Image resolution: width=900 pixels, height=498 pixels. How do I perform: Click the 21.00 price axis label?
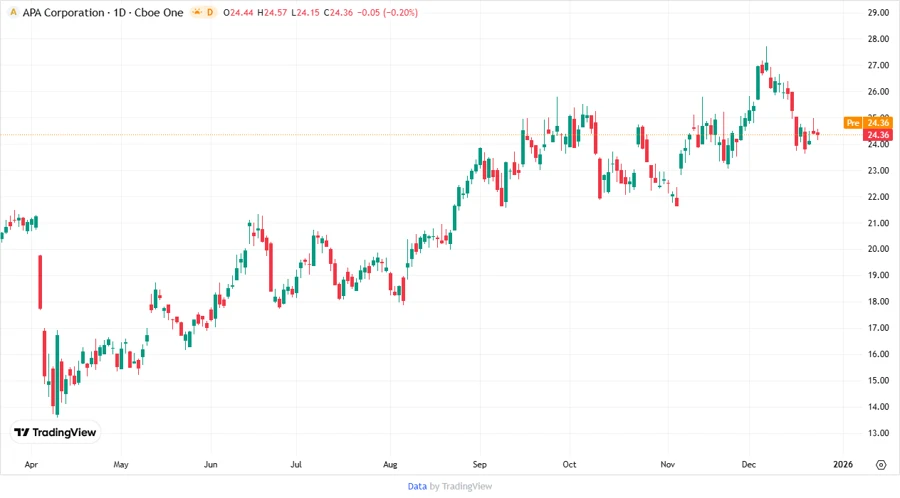(878, 223)
